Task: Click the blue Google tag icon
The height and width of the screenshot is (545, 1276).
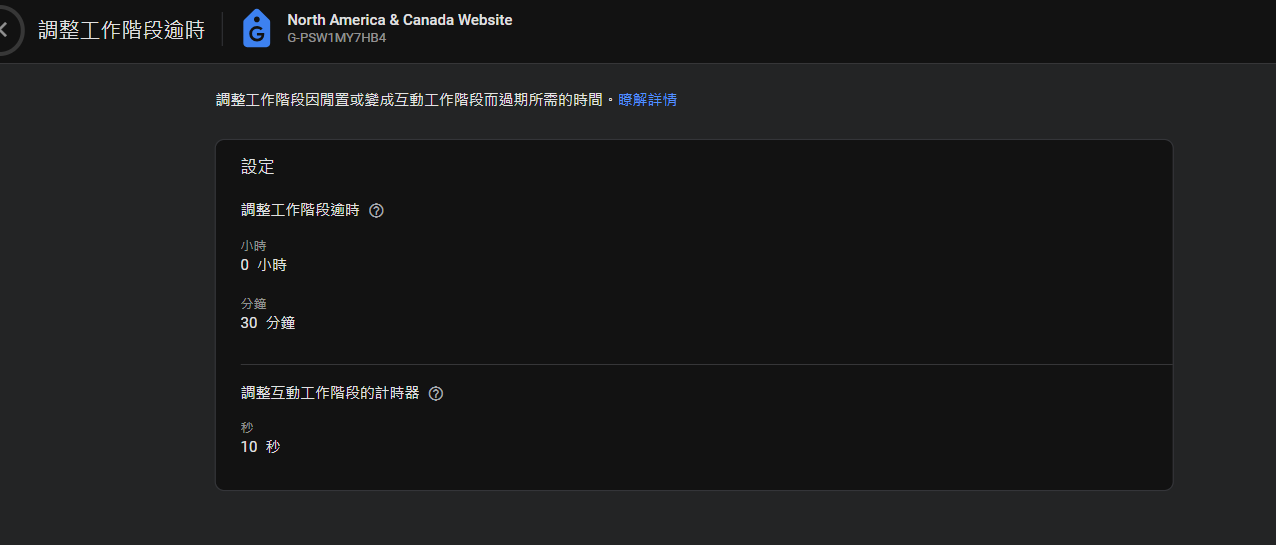Action: (x=257, y=29)
